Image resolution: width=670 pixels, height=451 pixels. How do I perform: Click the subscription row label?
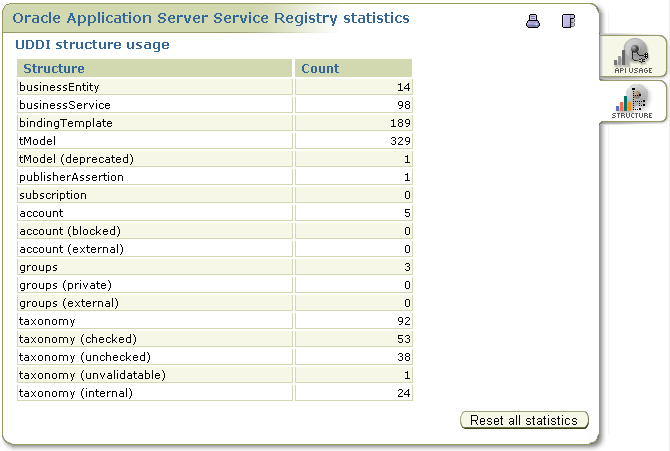pyautogui.click(x=53, y=195)
